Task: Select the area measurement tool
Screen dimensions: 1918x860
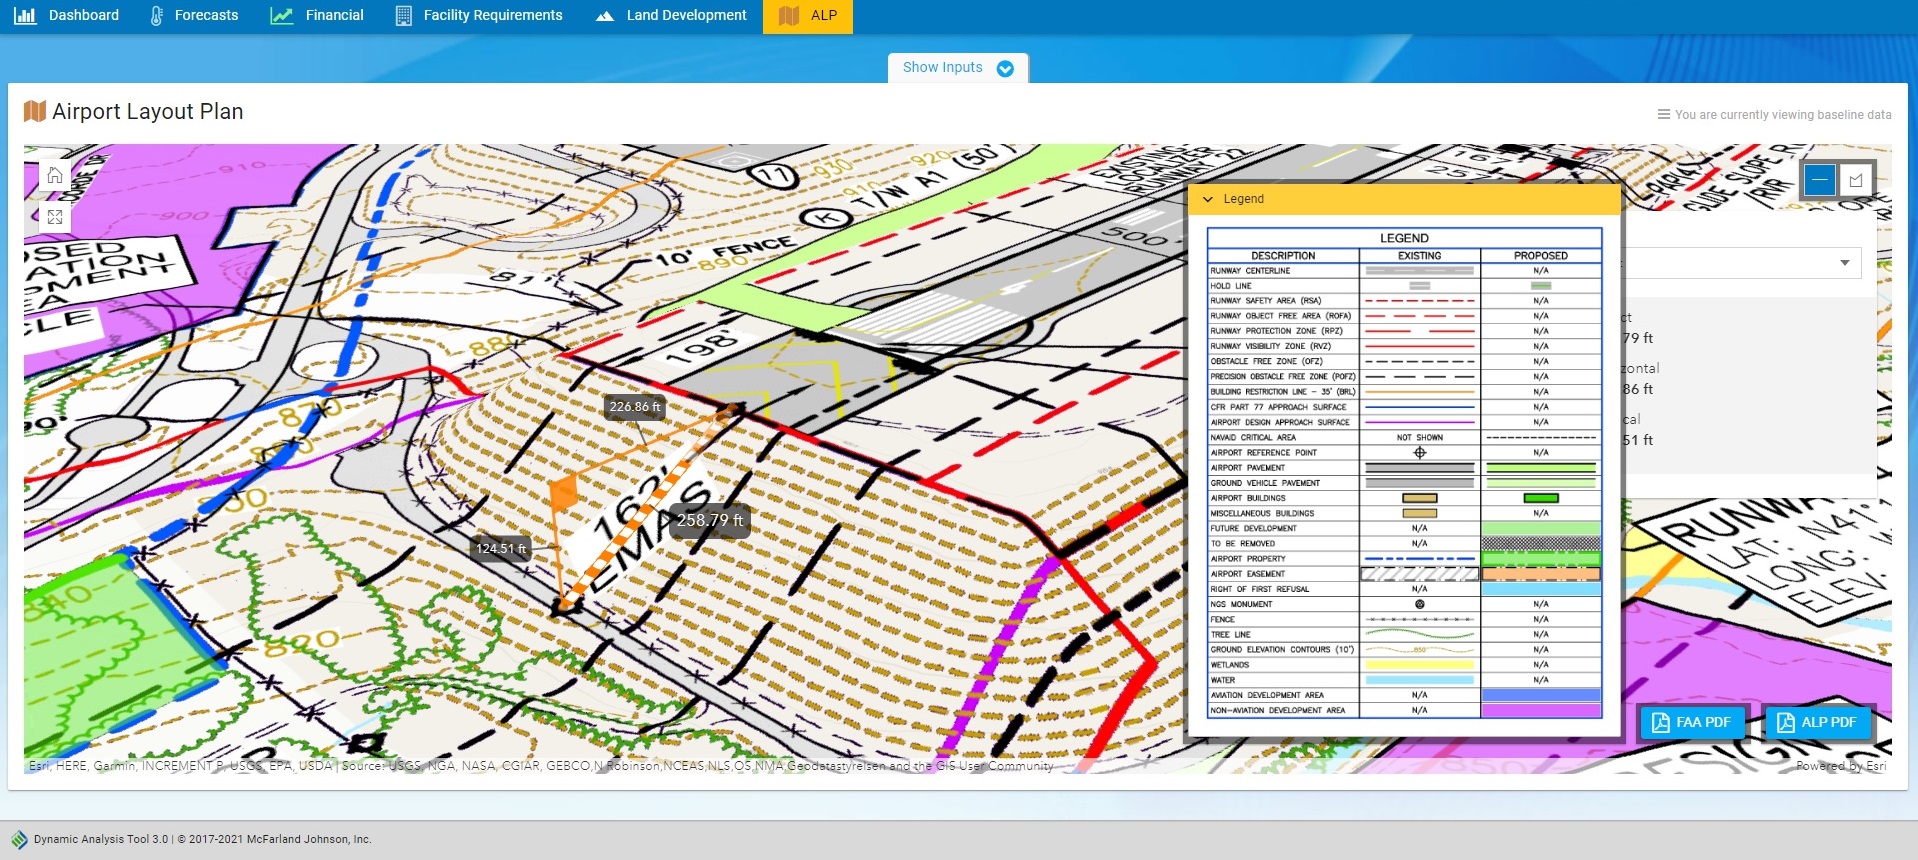Action: (1856, 180)
